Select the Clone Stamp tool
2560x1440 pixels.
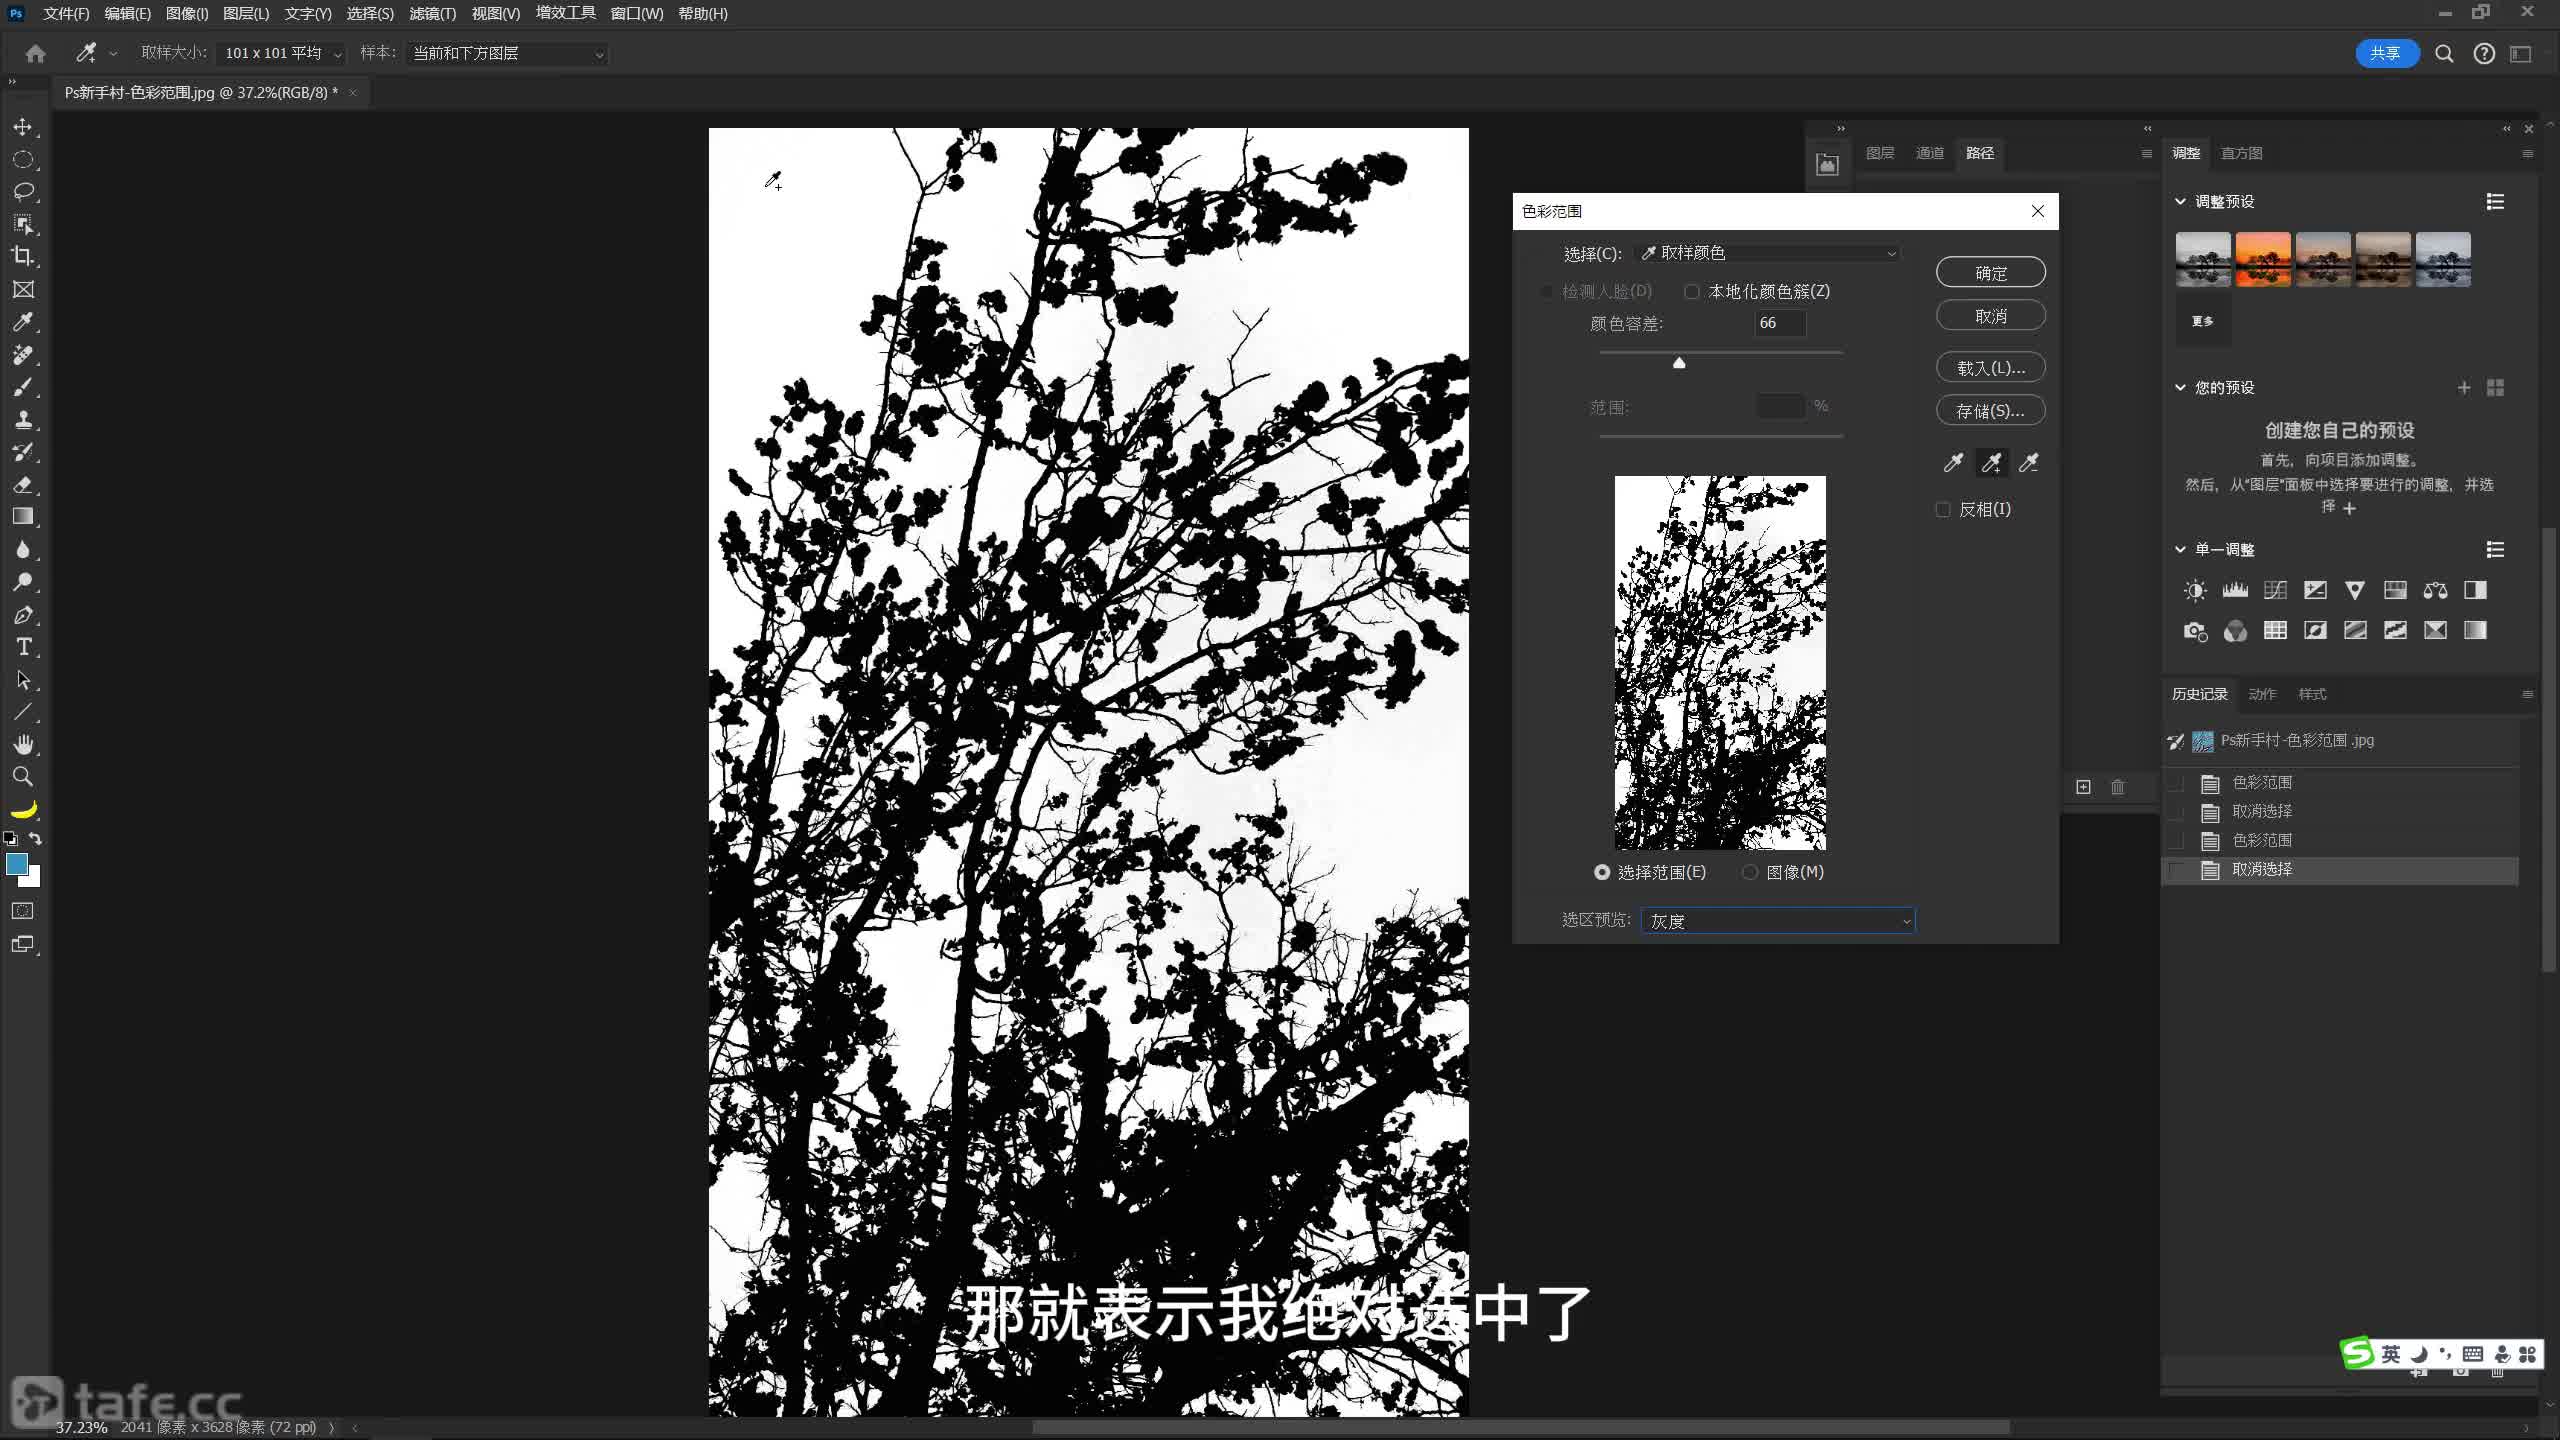pyautogui.click(x=23, y=419)
